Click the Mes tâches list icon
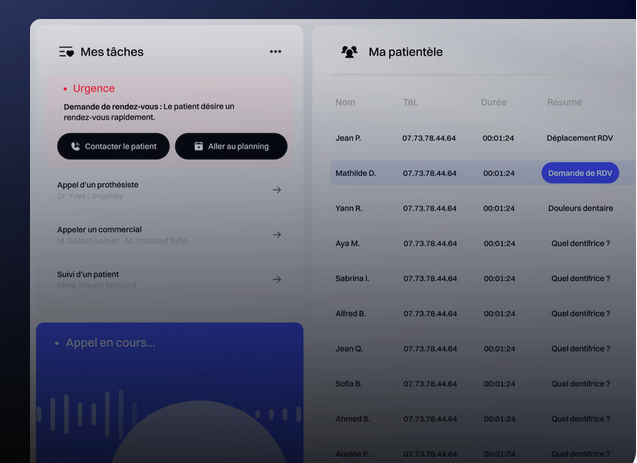Screen dimensions: 637x463 66,52
